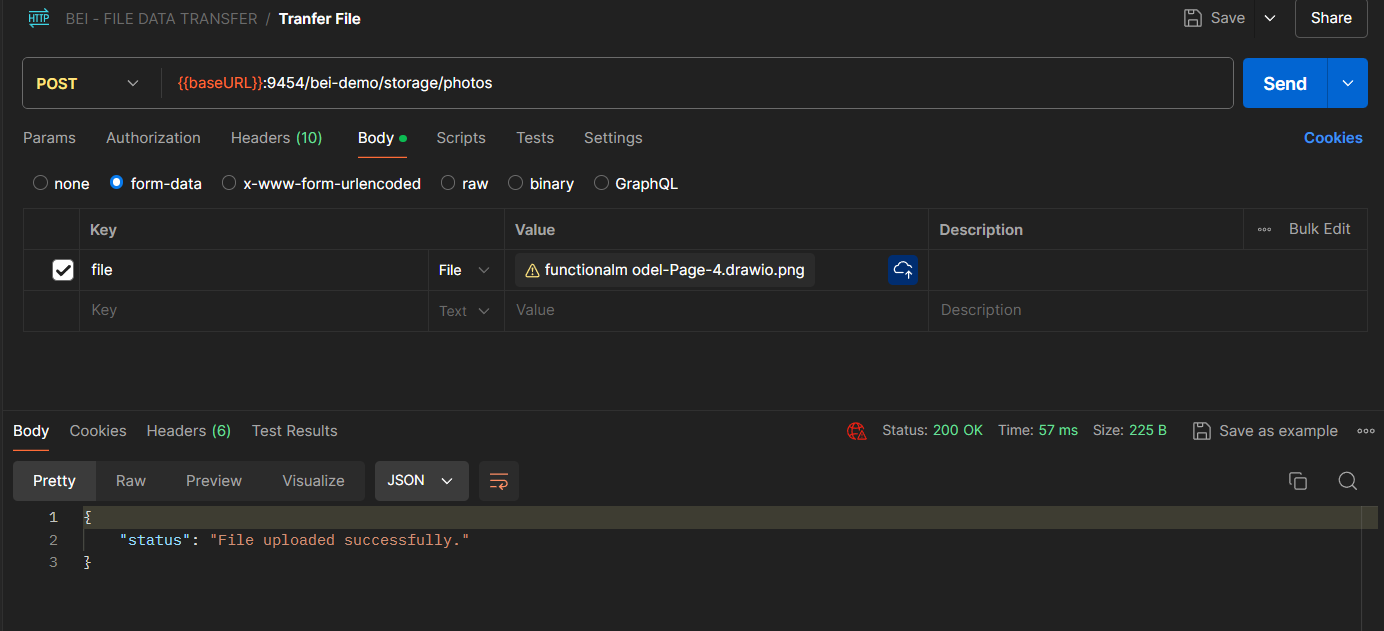Uncheck the file key row checkbox
1384x631 pixels.
tap(63, 270)
